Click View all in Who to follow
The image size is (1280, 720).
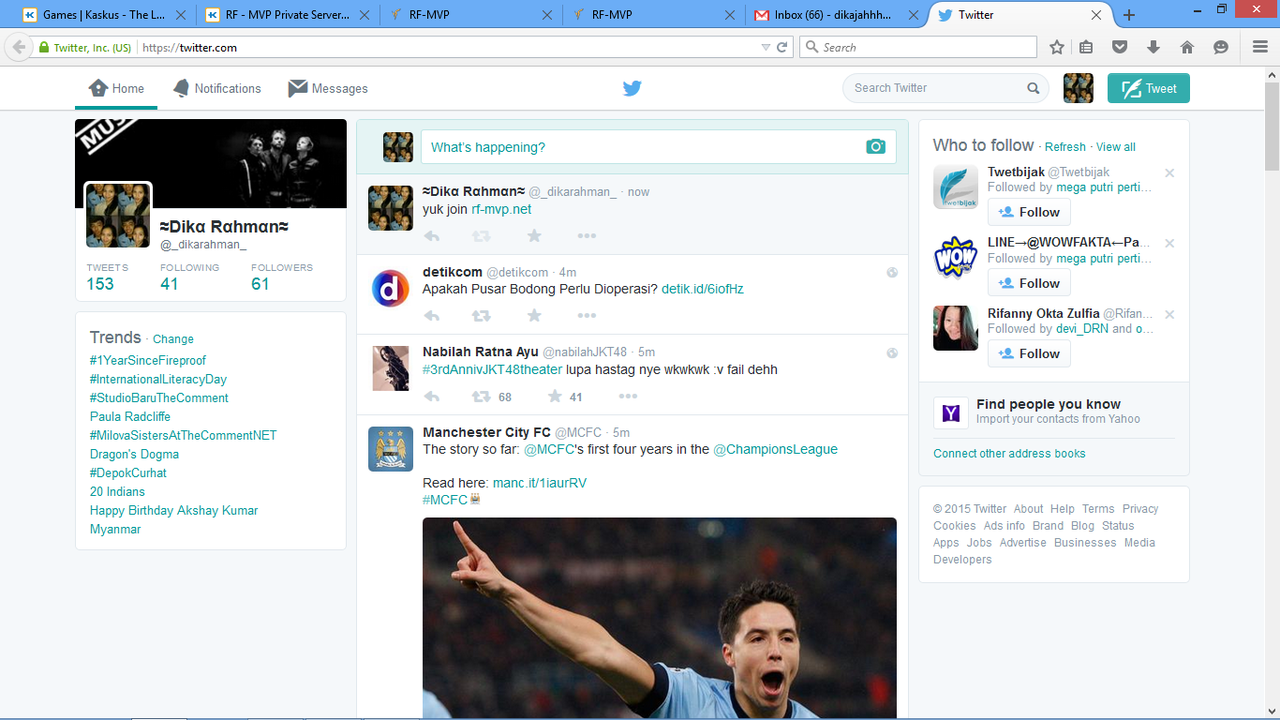1116,147
